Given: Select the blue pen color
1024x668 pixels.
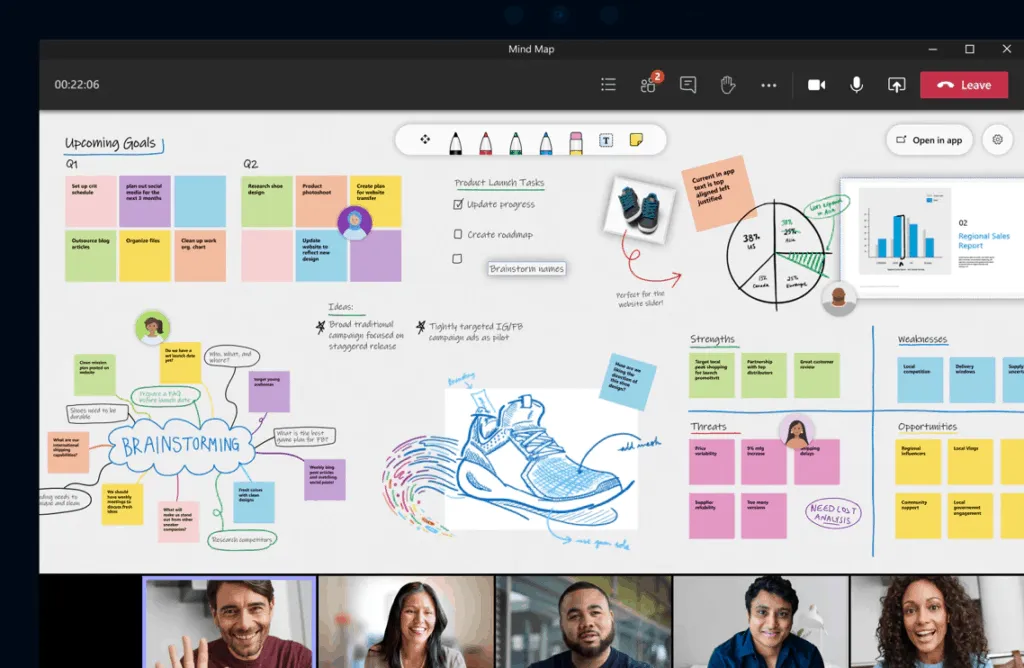Looking at the screenshot, I should click(546, 140).
